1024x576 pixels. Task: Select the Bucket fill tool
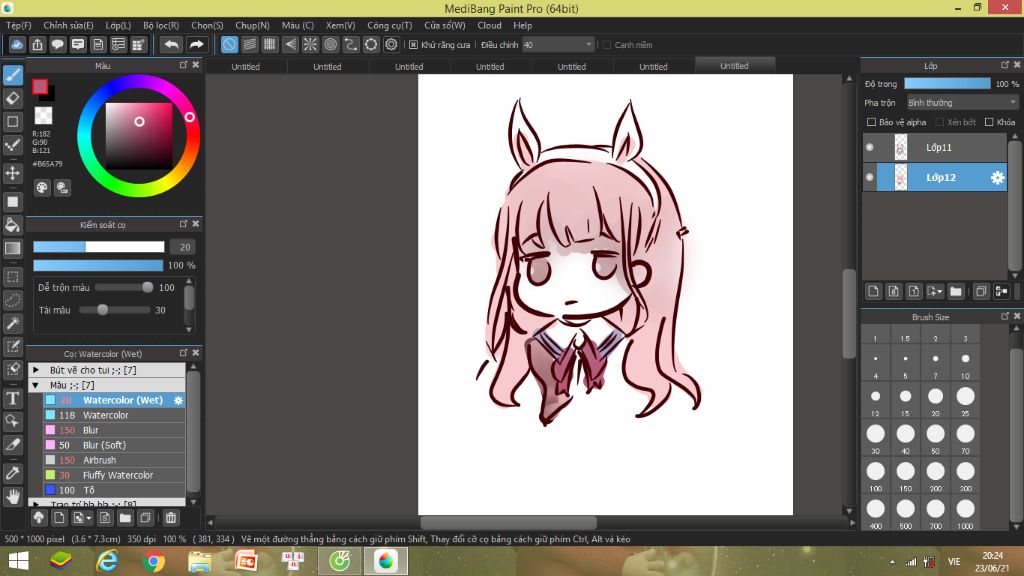(x=12, y=225)
